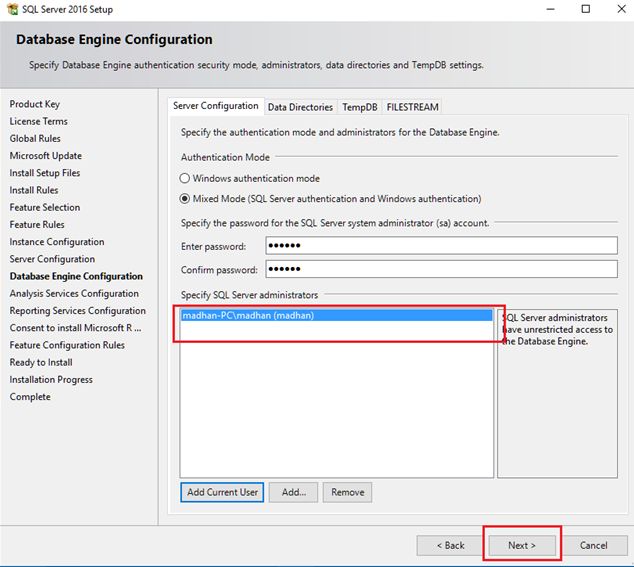The image size is (634, 567).
Task: Select the Server Configuration tab
Action: pyautogui.click(x=216, y=106)
